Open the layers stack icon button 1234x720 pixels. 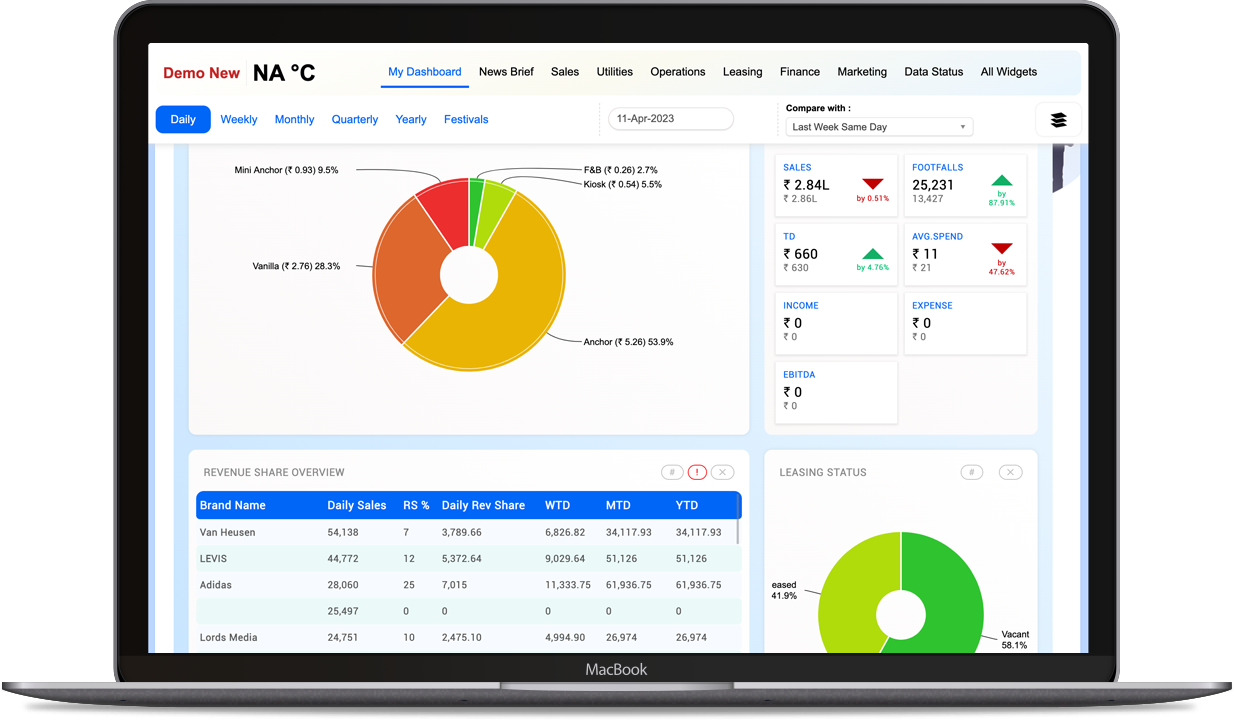pos(1058,120)
